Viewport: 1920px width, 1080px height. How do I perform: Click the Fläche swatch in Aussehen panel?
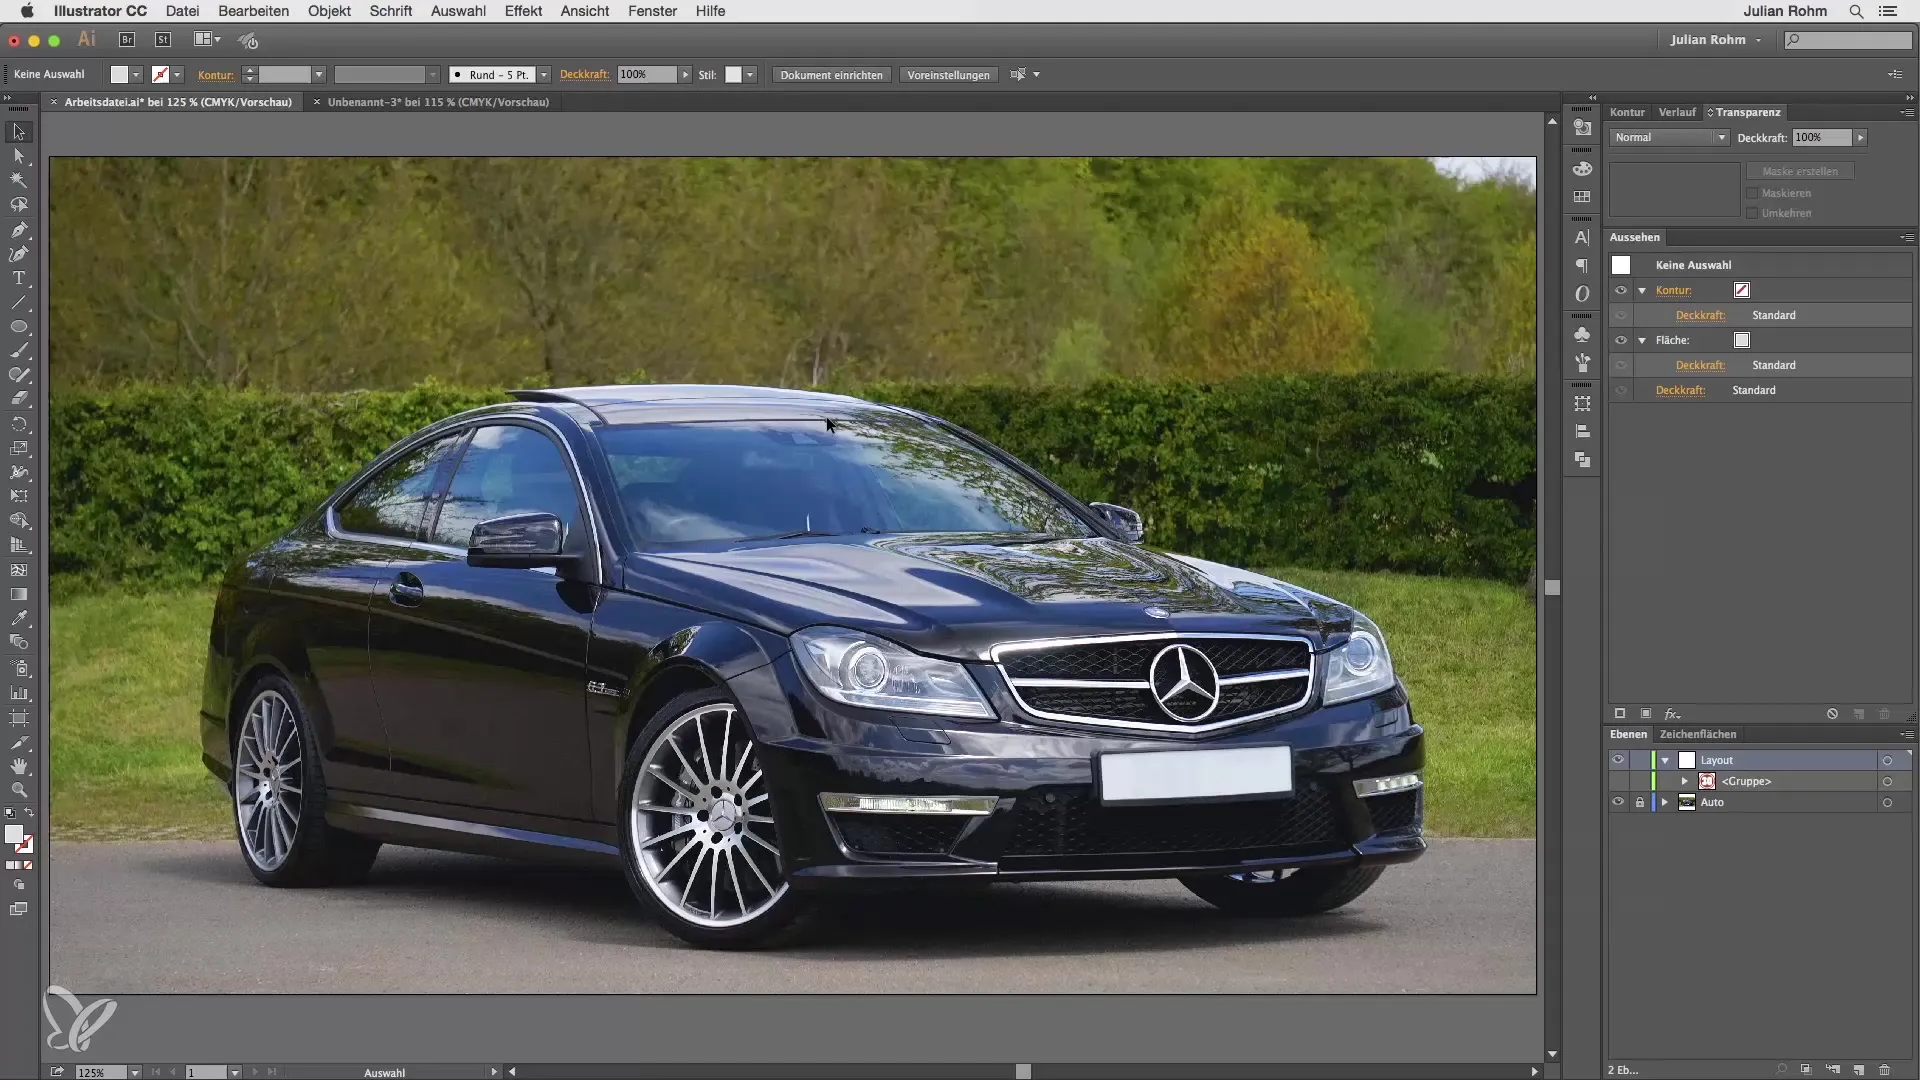point(1742,340)
